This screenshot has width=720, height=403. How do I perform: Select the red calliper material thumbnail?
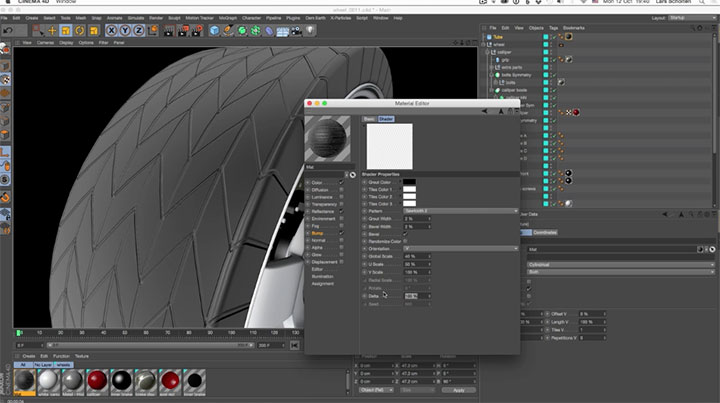pyautogui.click(x=97, y=381)
